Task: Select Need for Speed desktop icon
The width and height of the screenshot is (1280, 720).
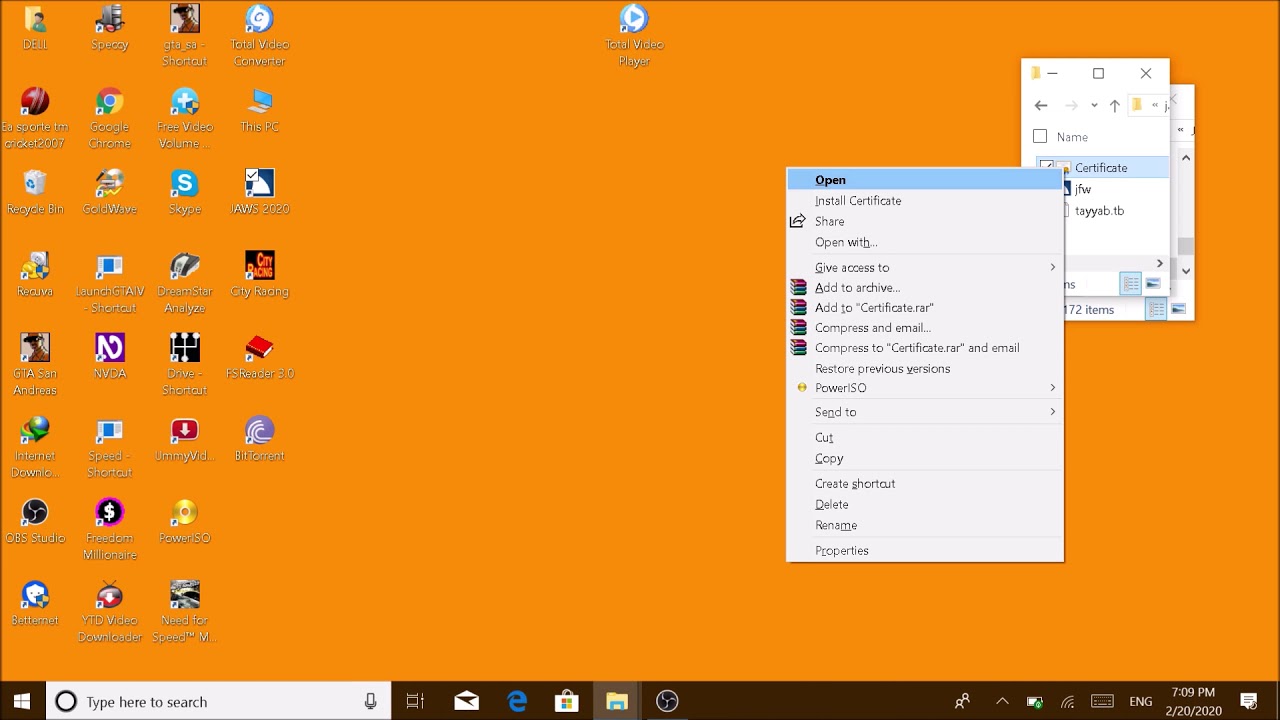Action: pos(184,611)
